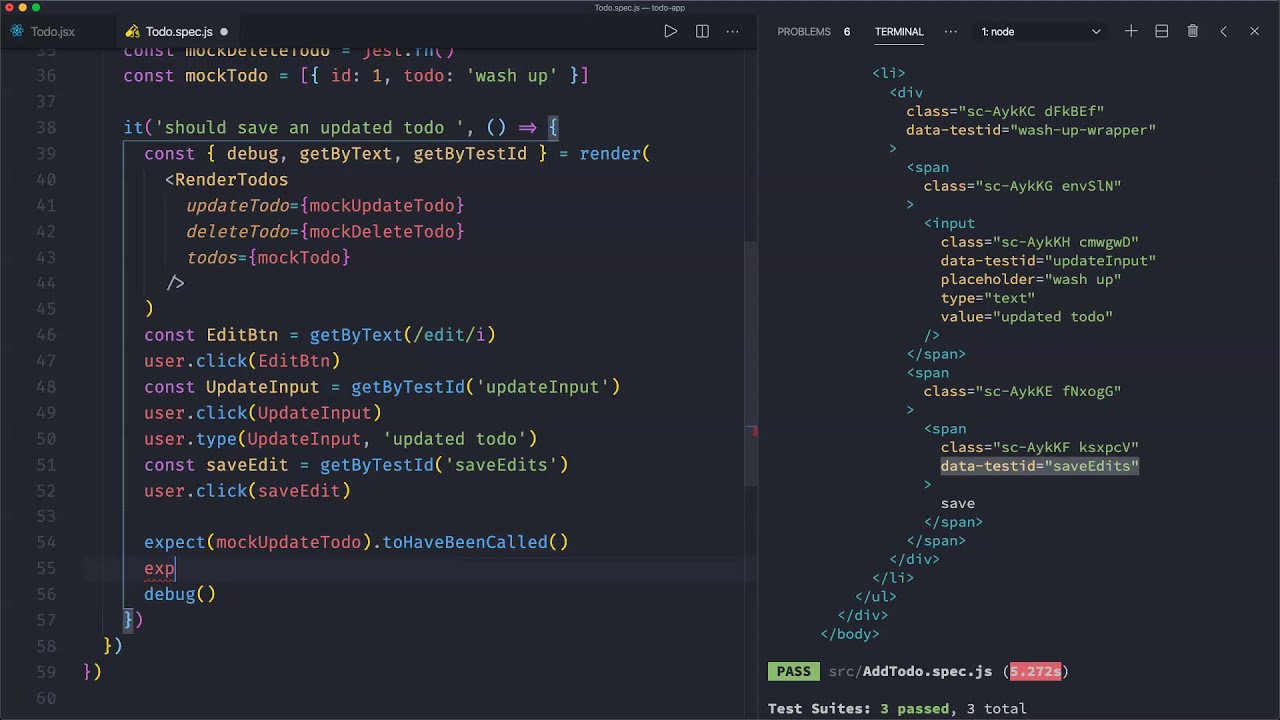Screen dimensions: 1280x720
Task: Click 'user.click(EditBtn)' on line 47
Action: (x=242, y=361)
